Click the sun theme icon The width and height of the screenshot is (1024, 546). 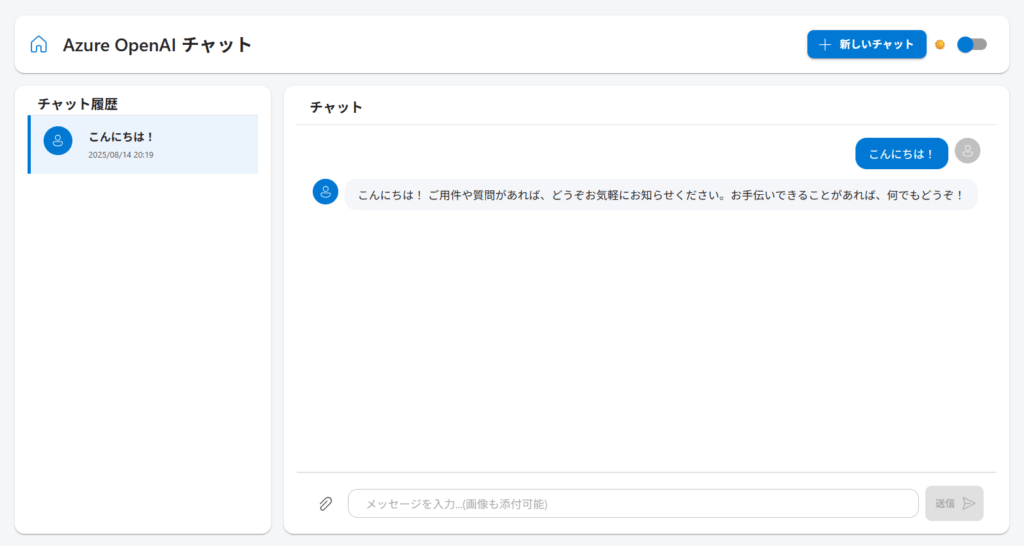pos(940,44)
